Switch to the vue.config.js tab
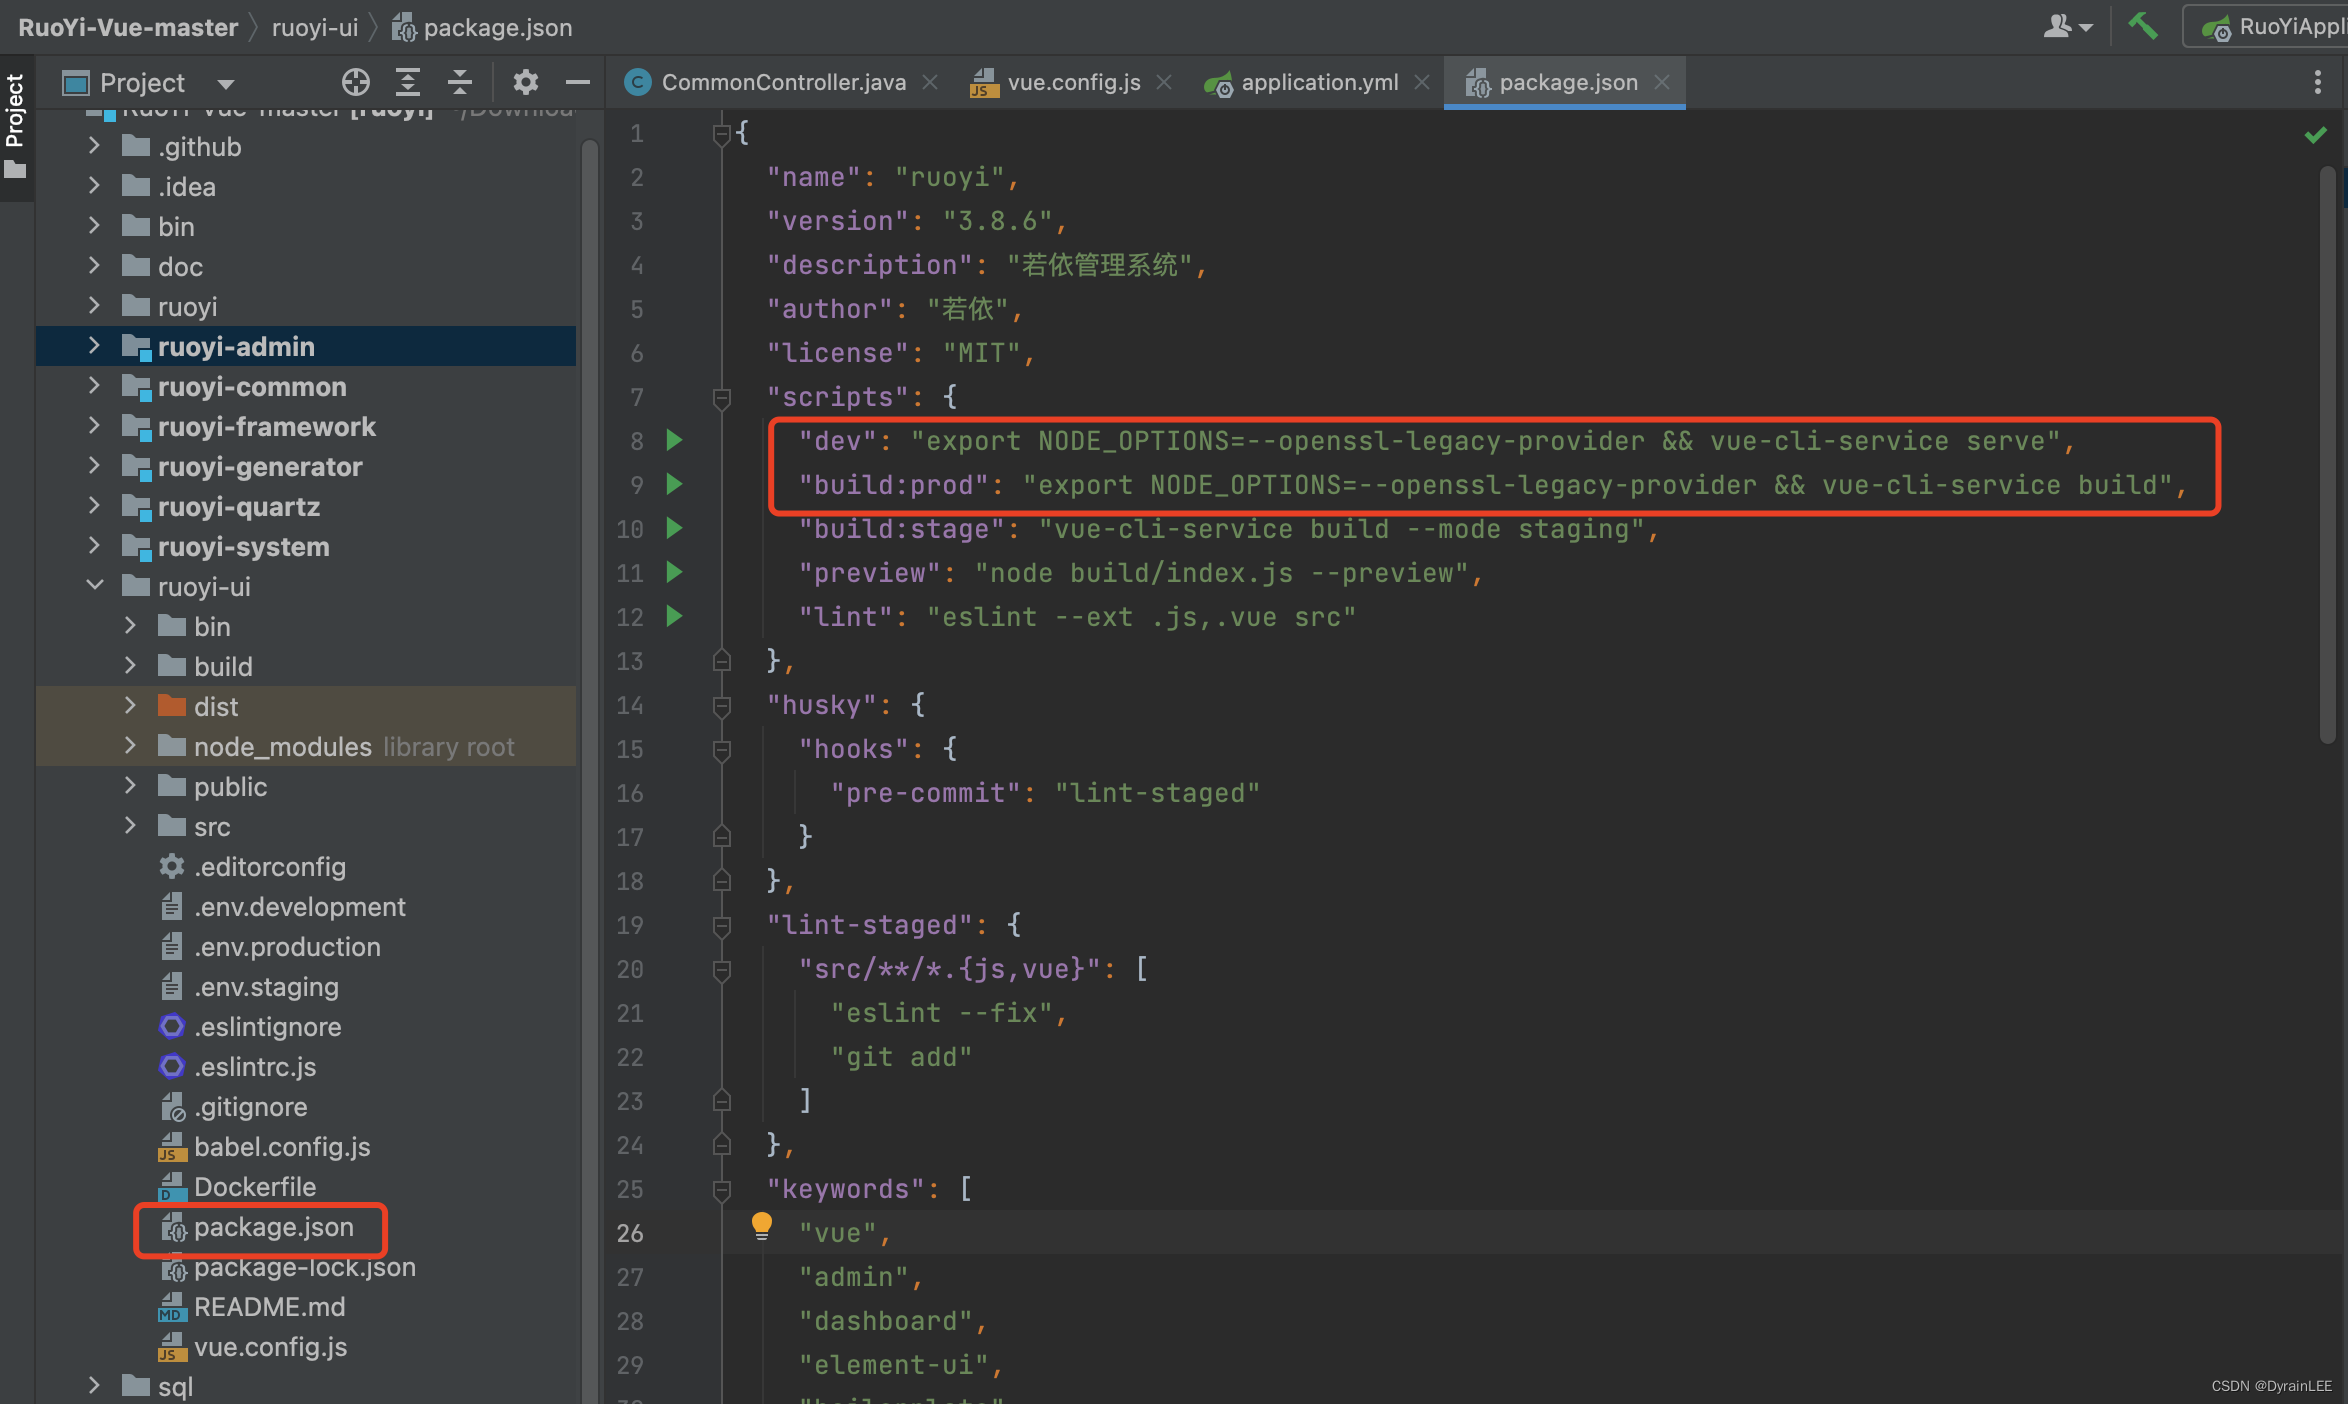2348x1404 pixels. [x=1073, y=82]
